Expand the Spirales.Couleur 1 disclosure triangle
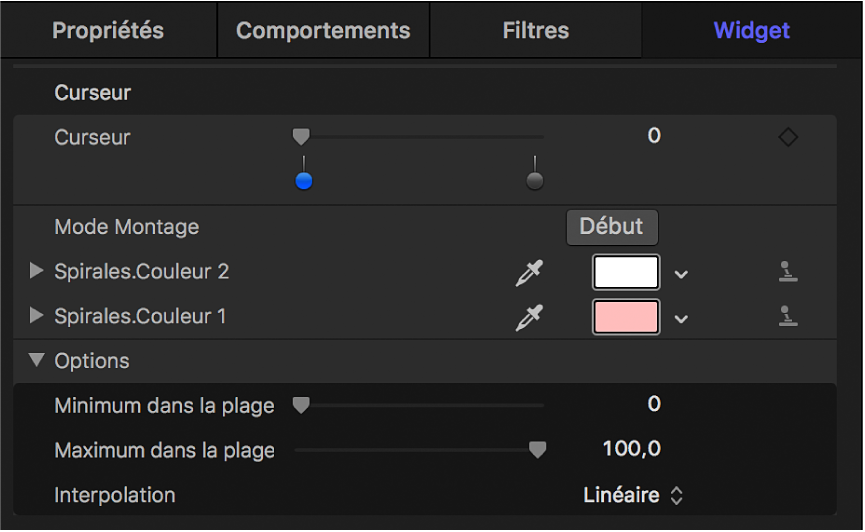 click(x=37, y=316)
